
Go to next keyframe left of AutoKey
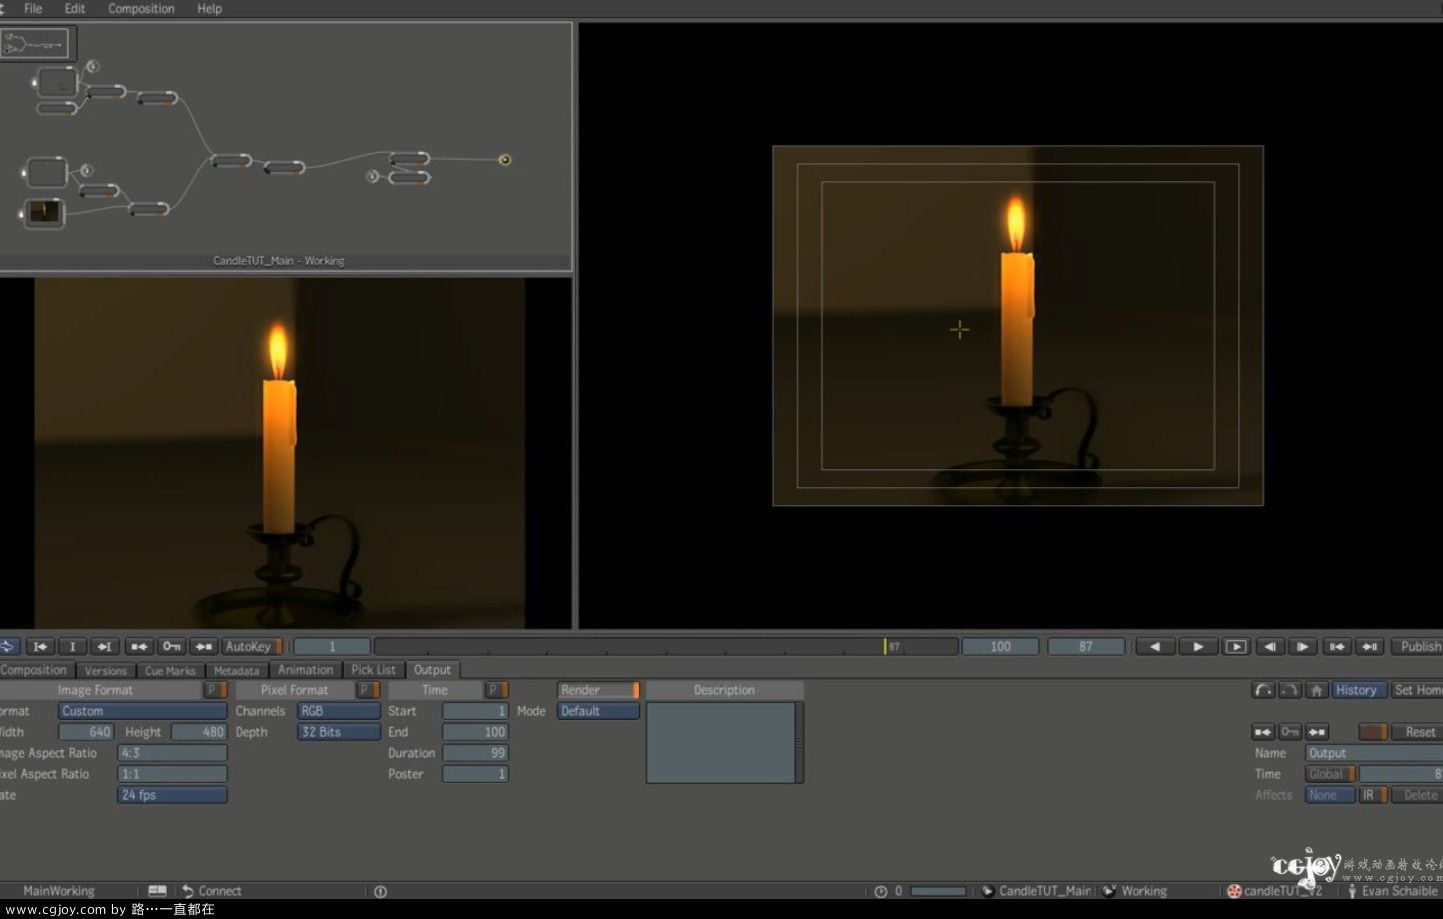(204, 647)
